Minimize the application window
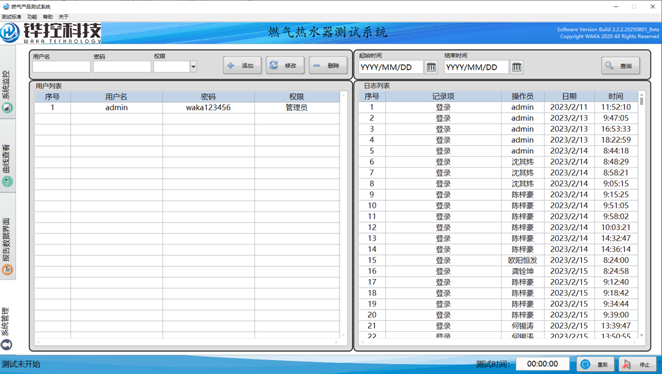The image size is (662, 374). 616,6
